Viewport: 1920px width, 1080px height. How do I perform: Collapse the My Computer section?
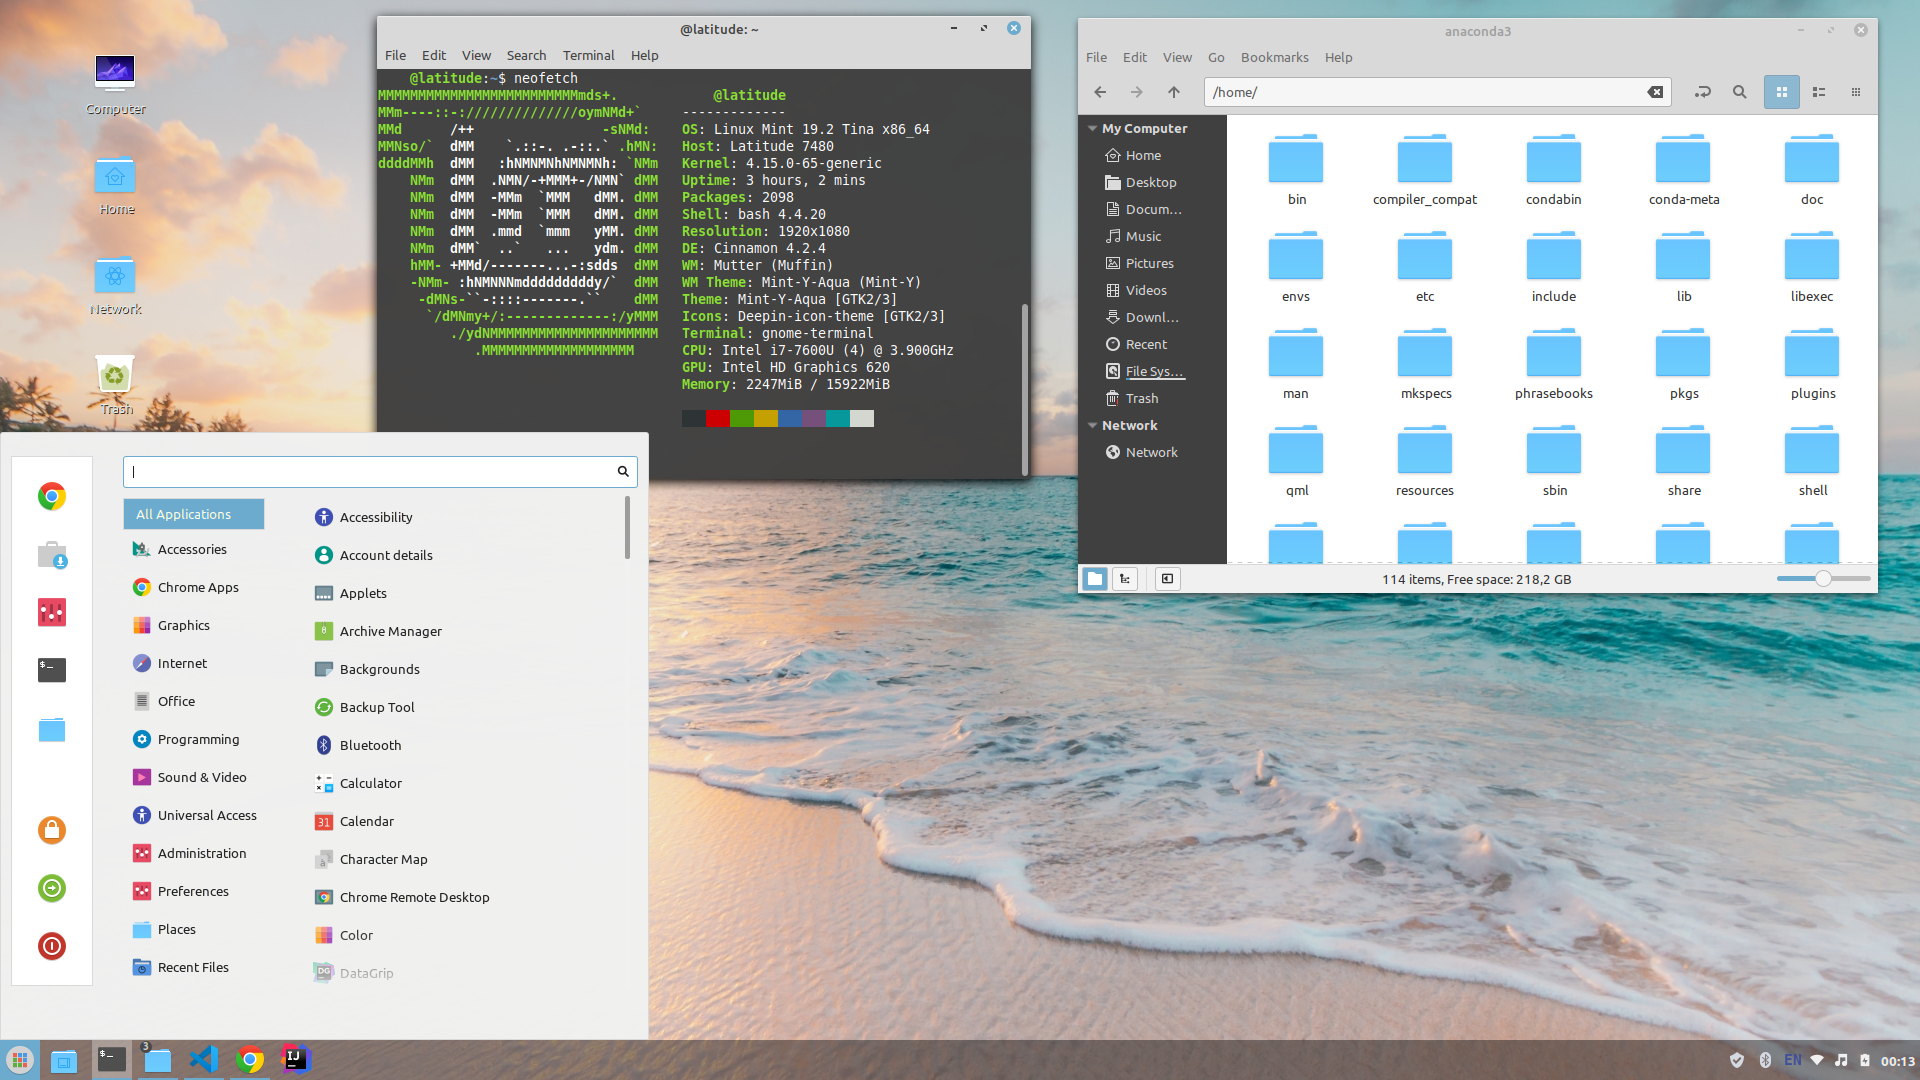click(x=1092, y=128)
